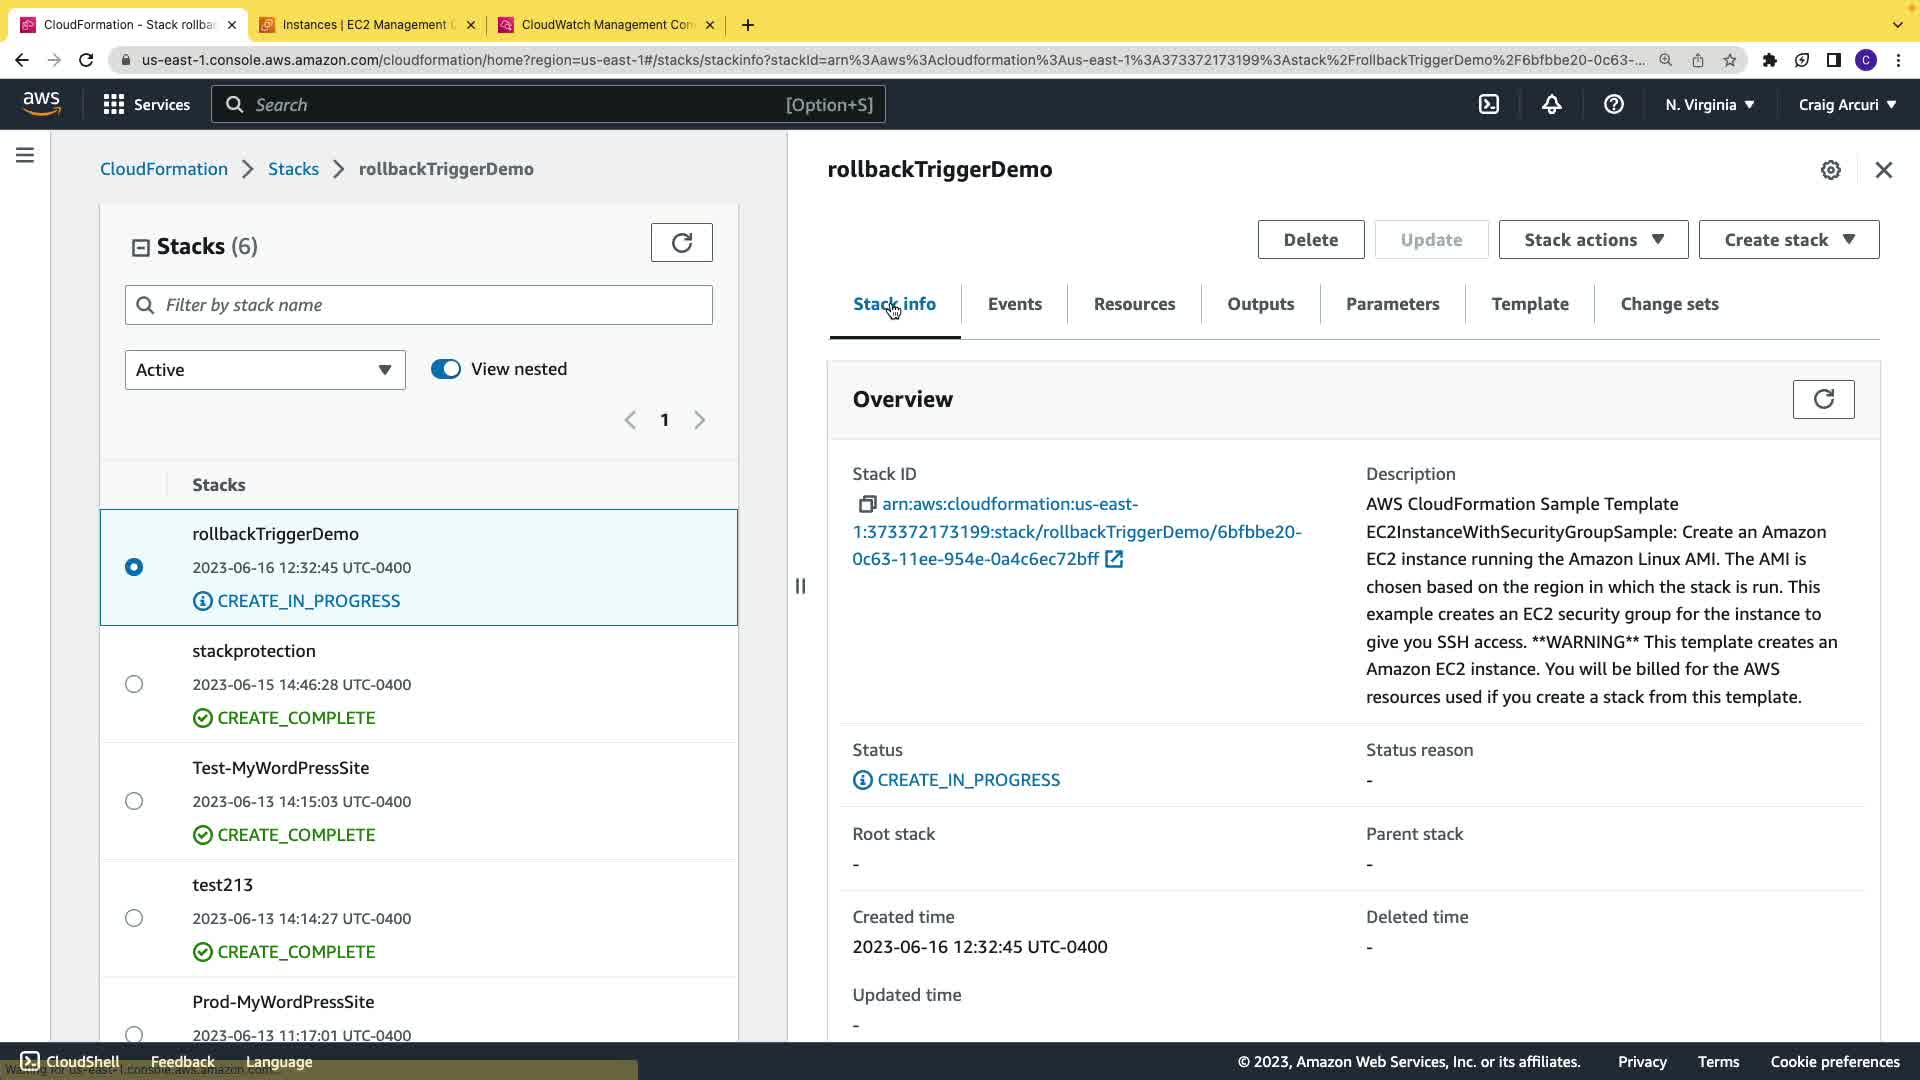Switch to the Resources tab
The height and width of the screenshot is (1080, 1920).
[1134, 304]
